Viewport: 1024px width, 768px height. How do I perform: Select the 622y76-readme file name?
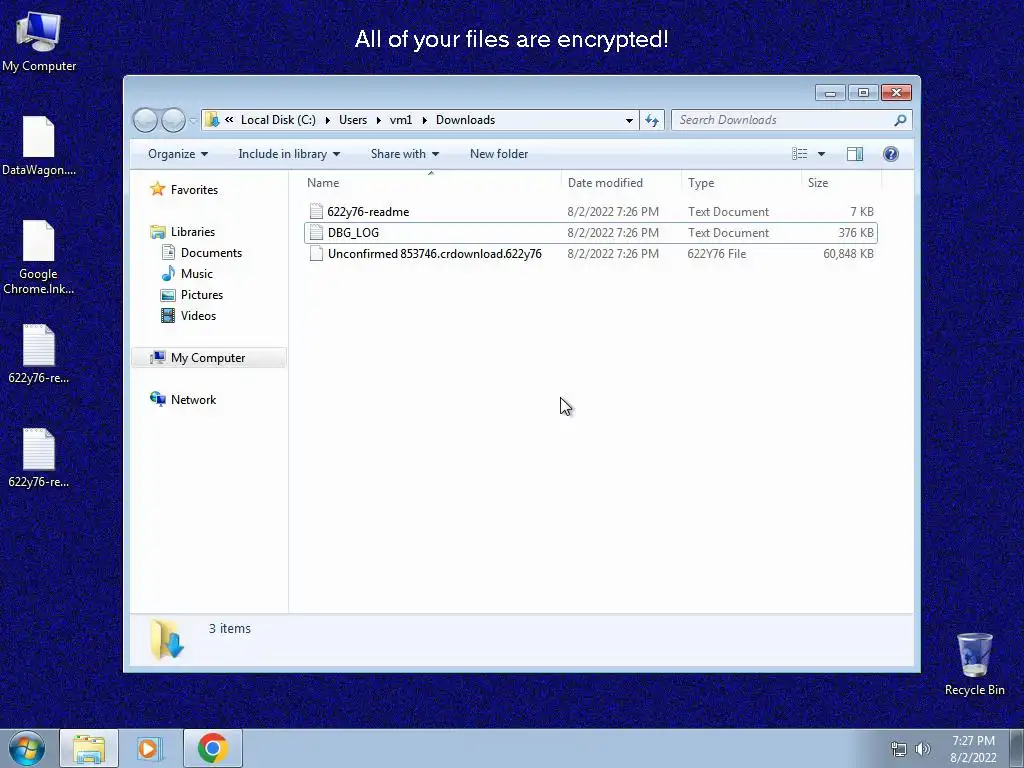pyautogui.click(x=368, y=212)
